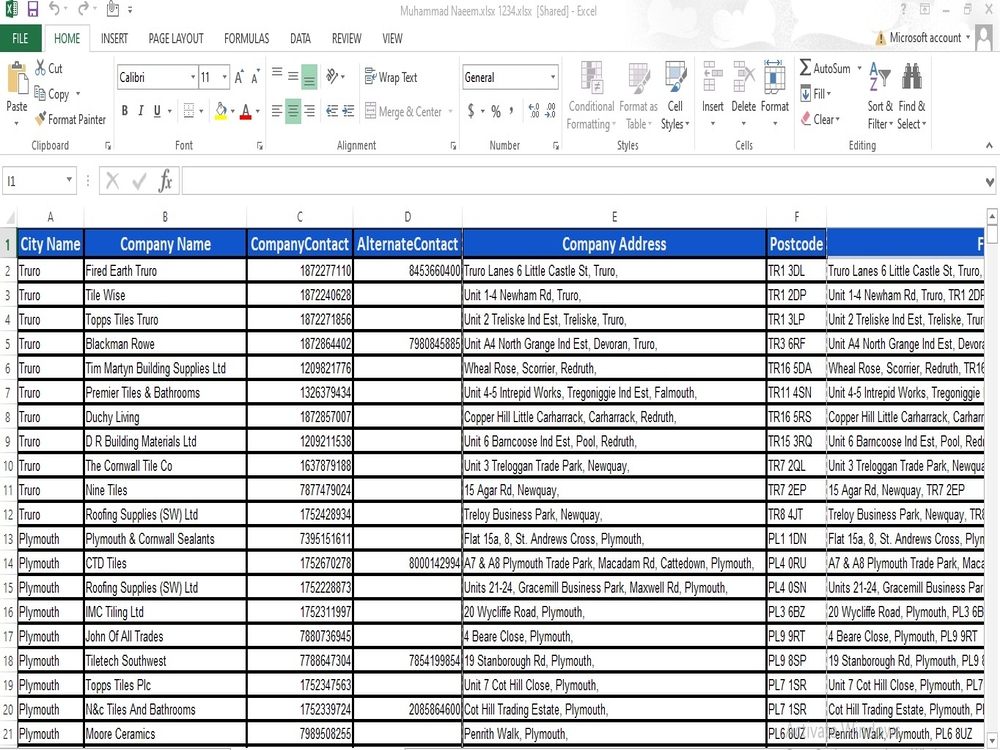Viewport: 1000px width, 750px height.
Task: Switch to the DATA tab
Action: coord(300,38)
